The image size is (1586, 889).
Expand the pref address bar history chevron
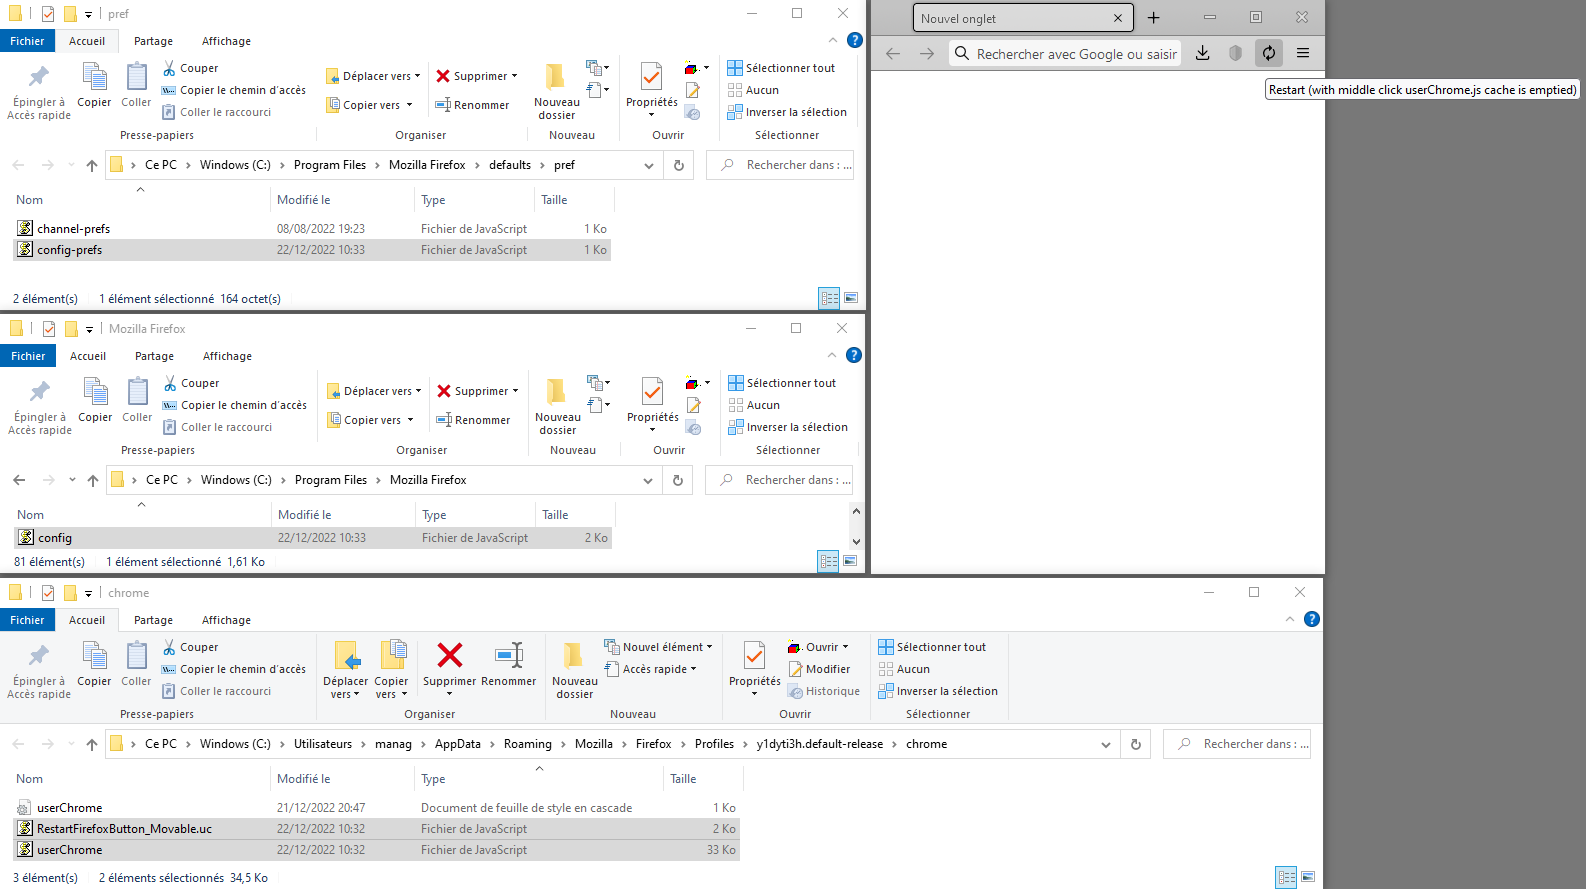pyautogui.click(x=649, y=165)
